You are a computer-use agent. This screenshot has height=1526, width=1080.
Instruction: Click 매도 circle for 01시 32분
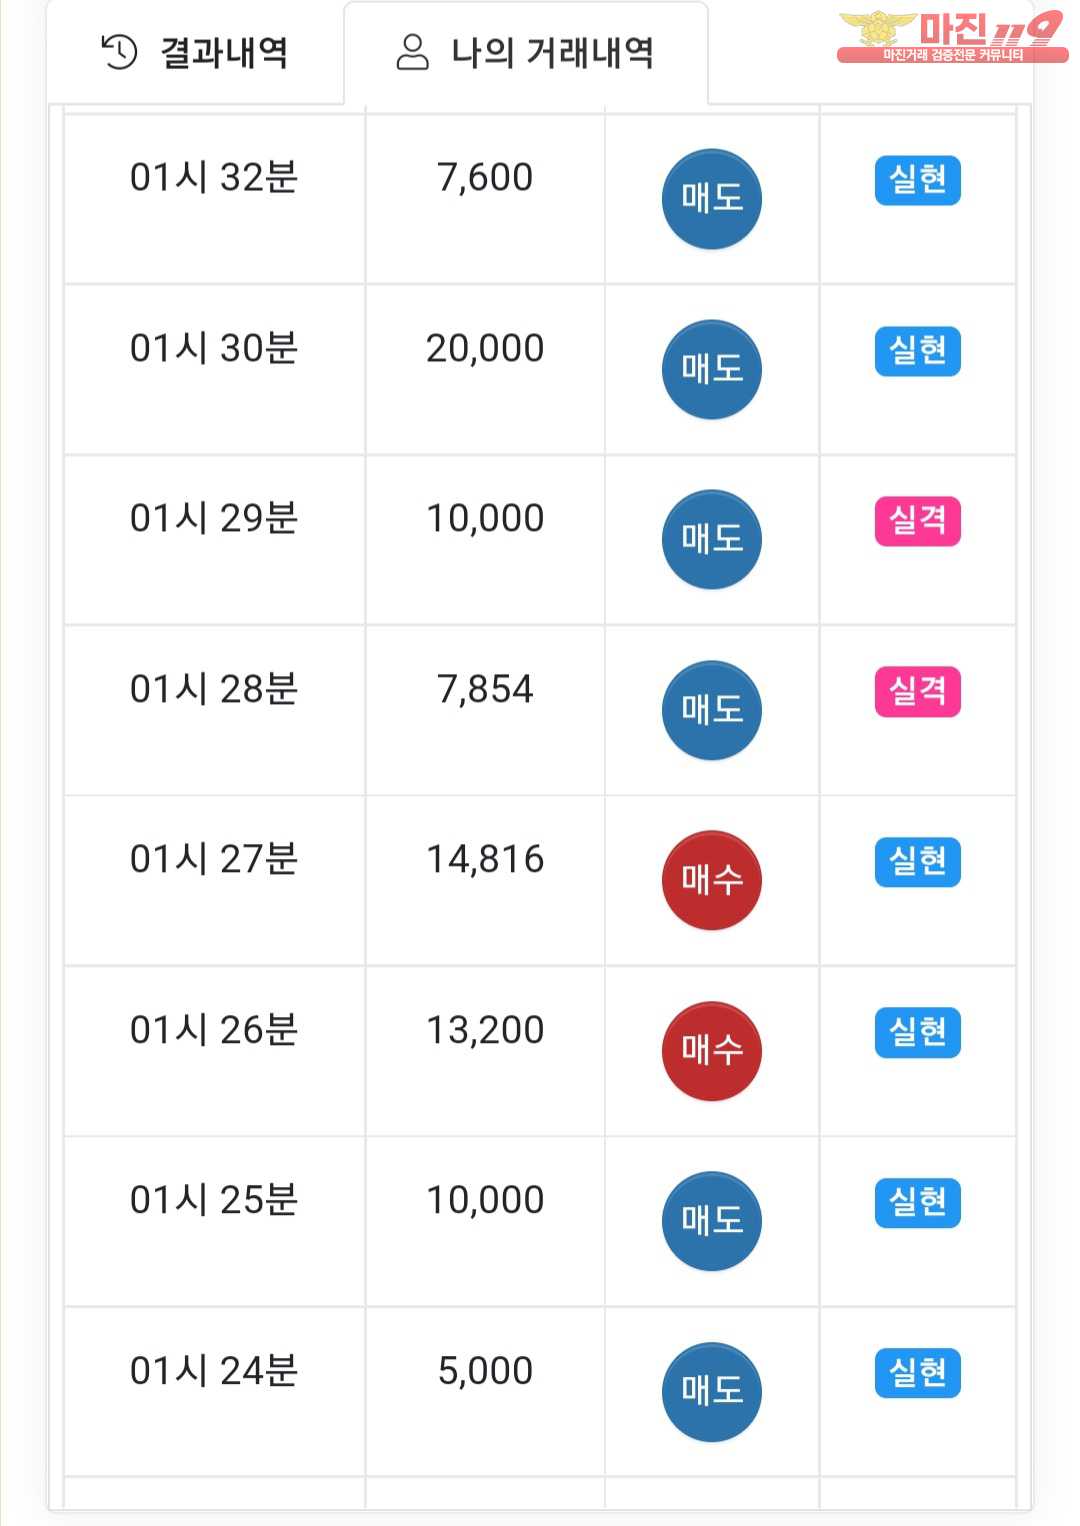(712, 199)
